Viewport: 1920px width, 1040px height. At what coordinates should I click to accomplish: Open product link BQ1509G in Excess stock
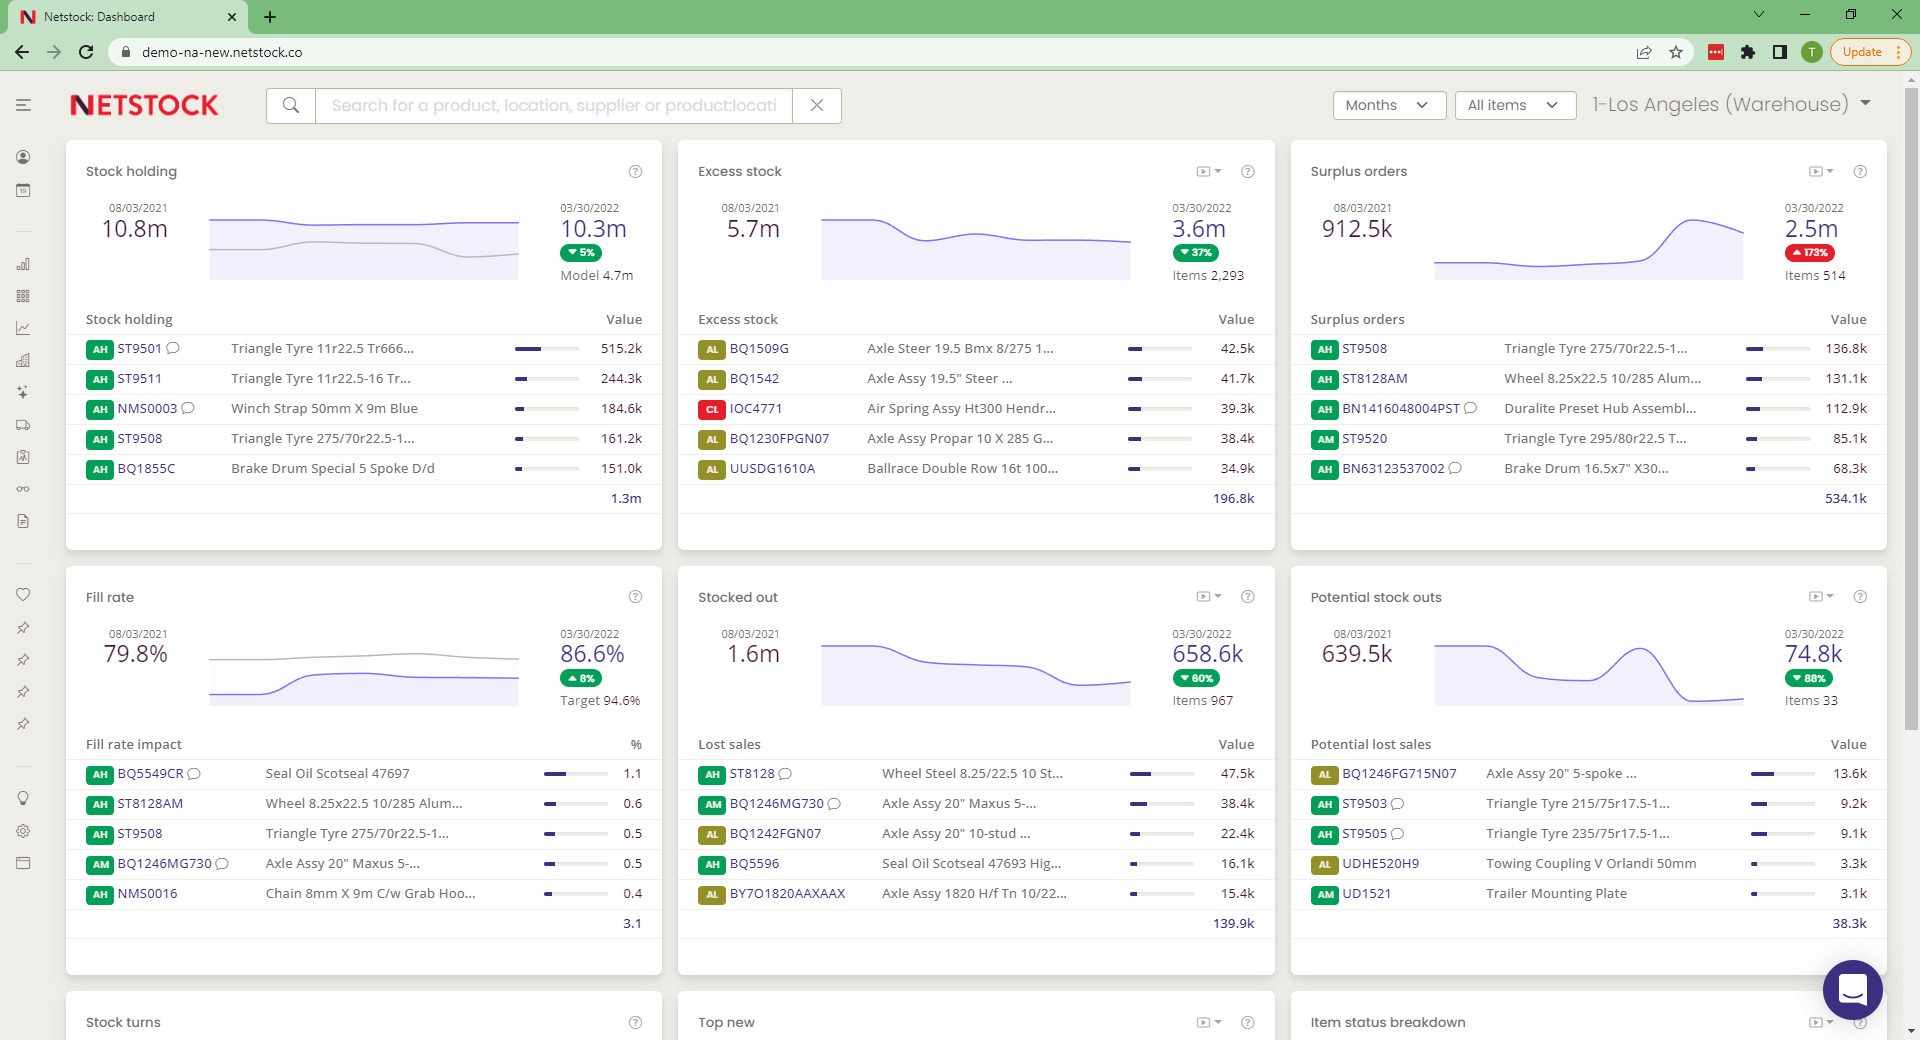tap(759, 349)
